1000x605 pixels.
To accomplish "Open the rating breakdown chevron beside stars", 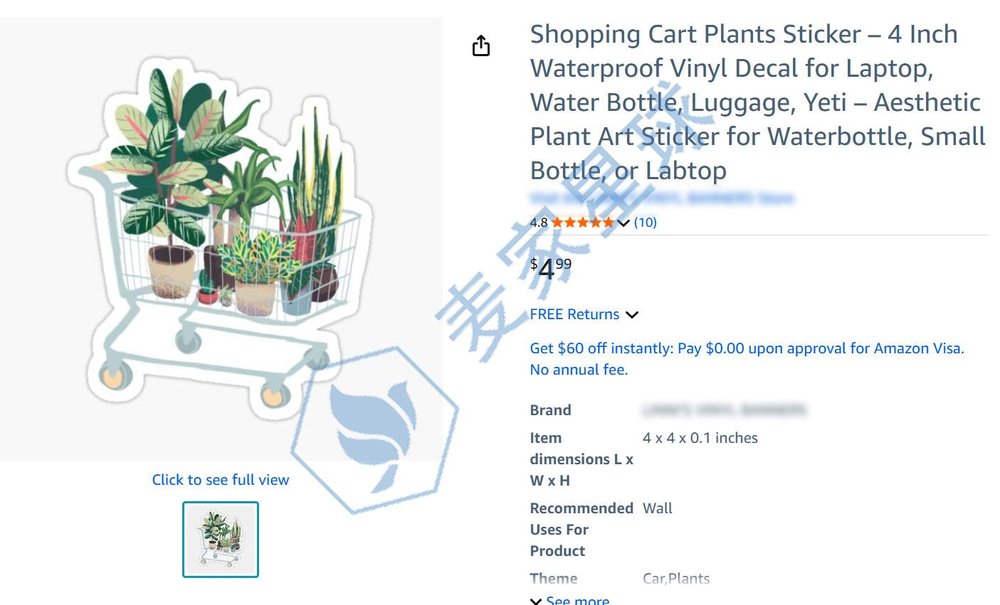I will click(624, 223).
